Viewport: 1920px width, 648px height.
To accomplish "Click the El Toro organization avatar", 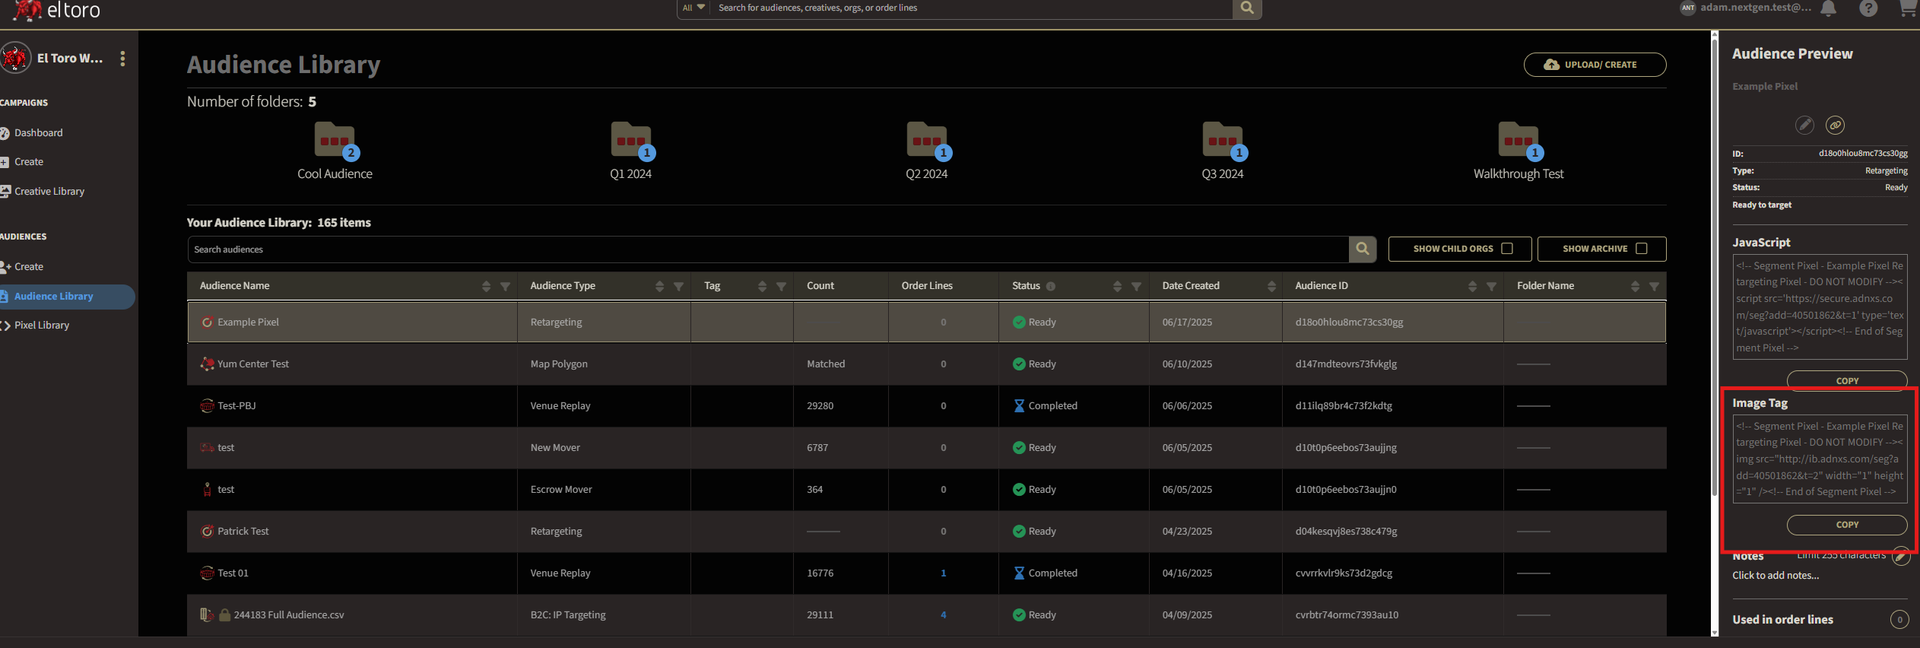I will (16, 58).
